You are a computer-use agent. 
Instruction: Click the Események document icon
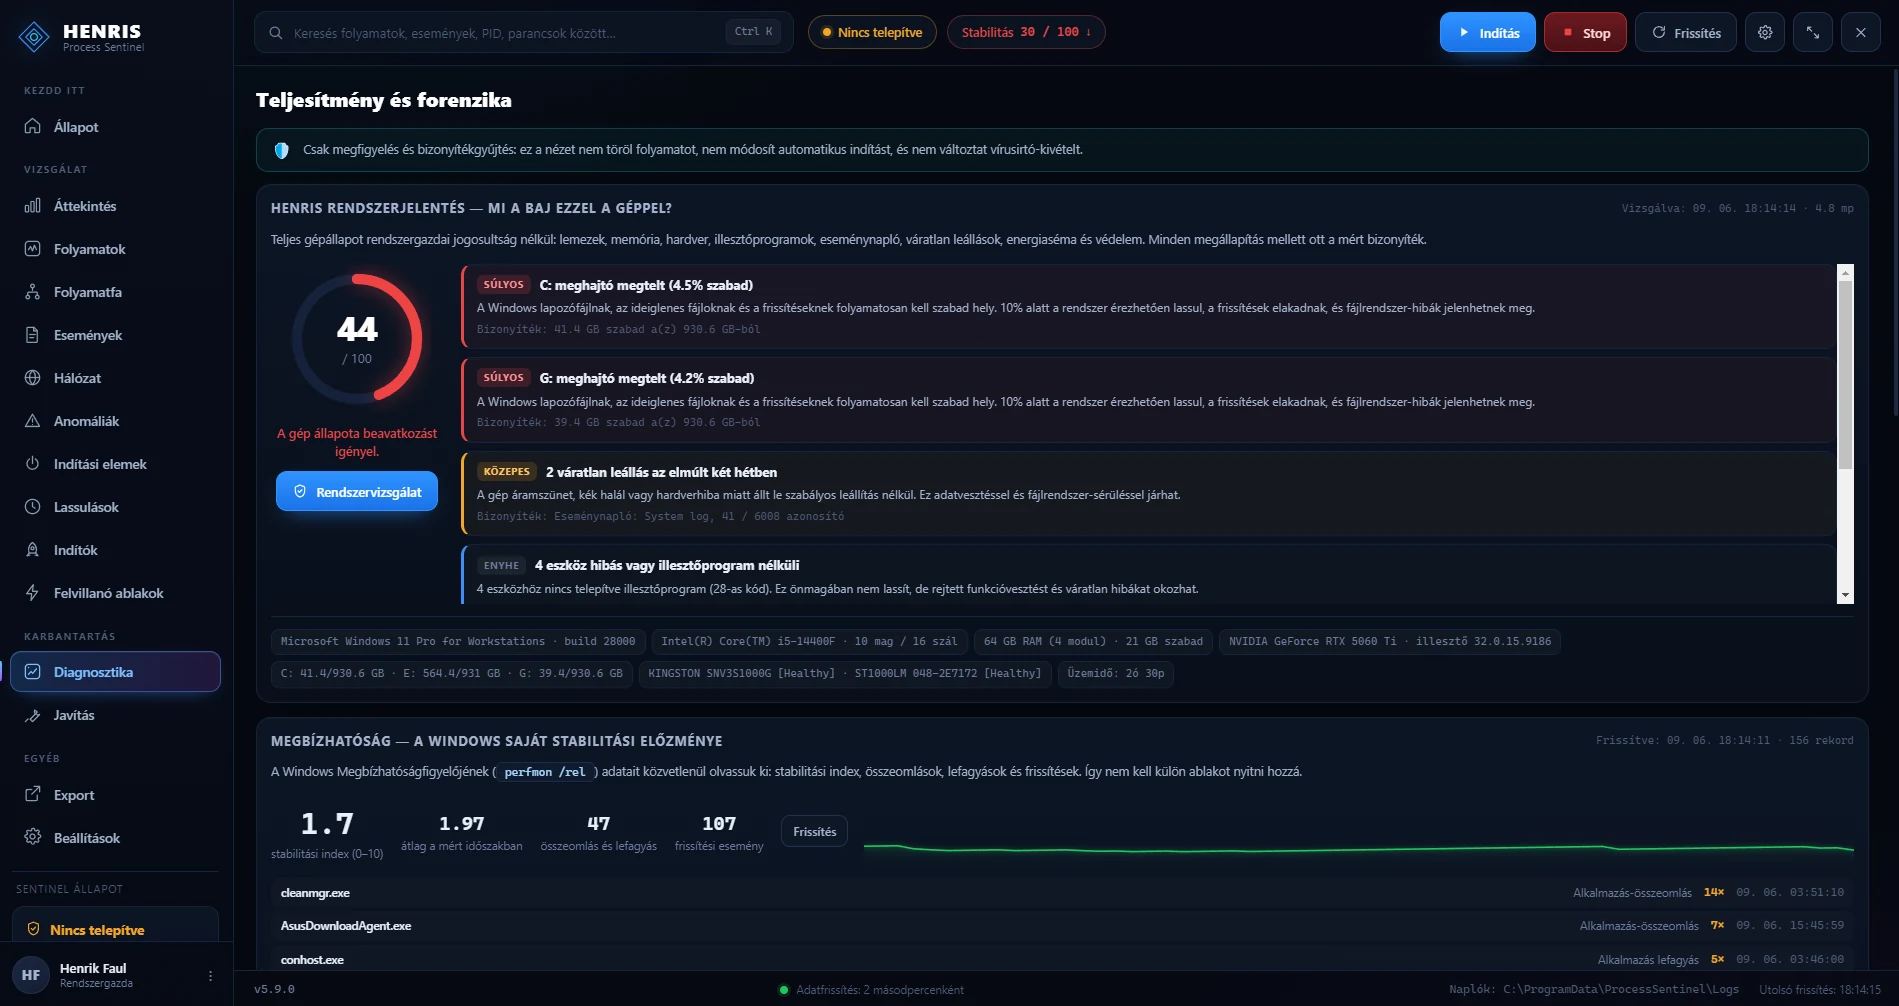[33, 335]
